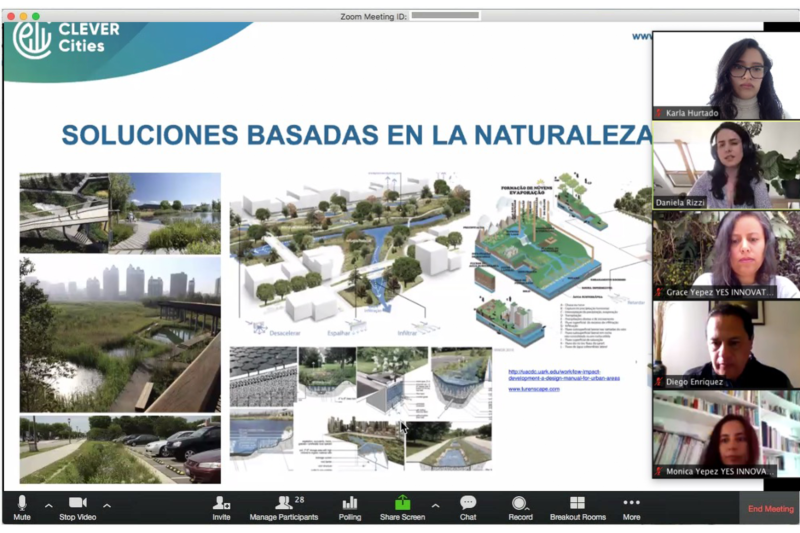Select Daniela Rizzi video thumbnail

(x=726, y=165)
